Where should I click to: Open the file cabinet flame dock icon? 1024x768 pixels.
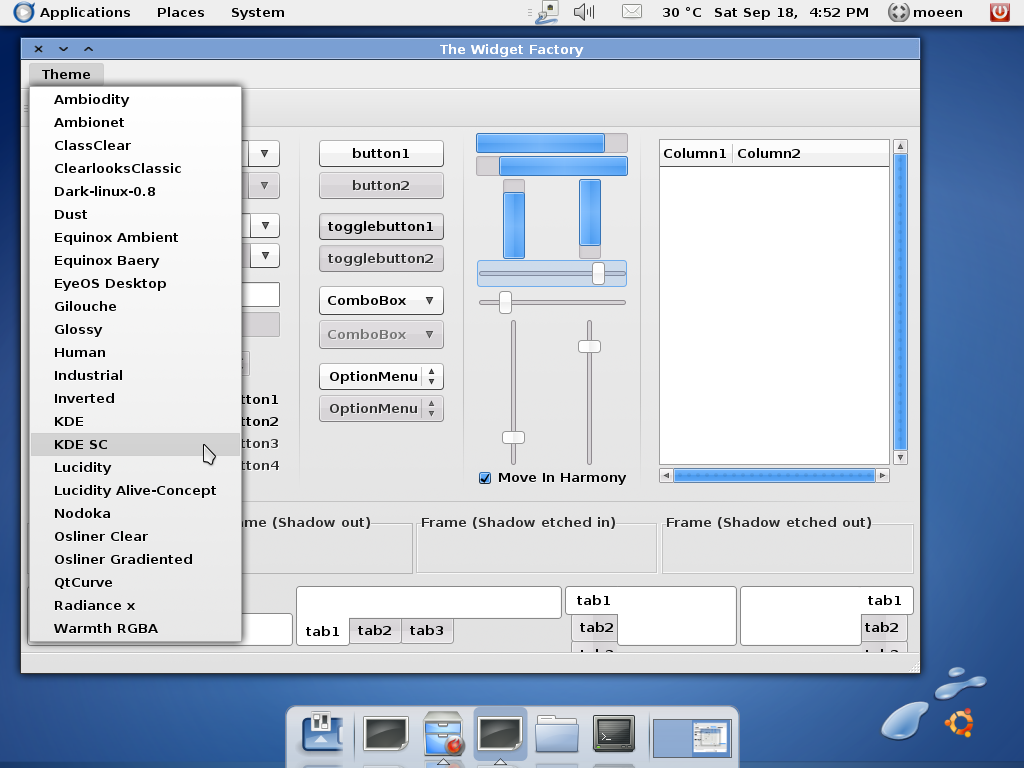[443, 733]
